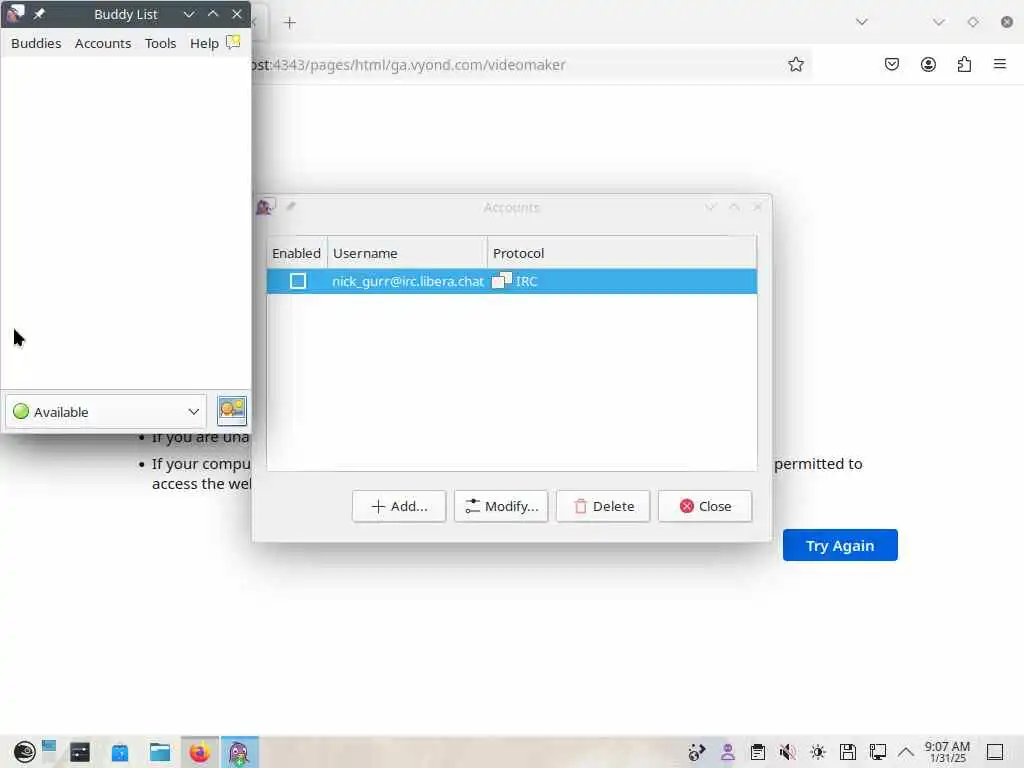
Task: Sort accounts by the Enabled column header
Action: coord(296,253)
